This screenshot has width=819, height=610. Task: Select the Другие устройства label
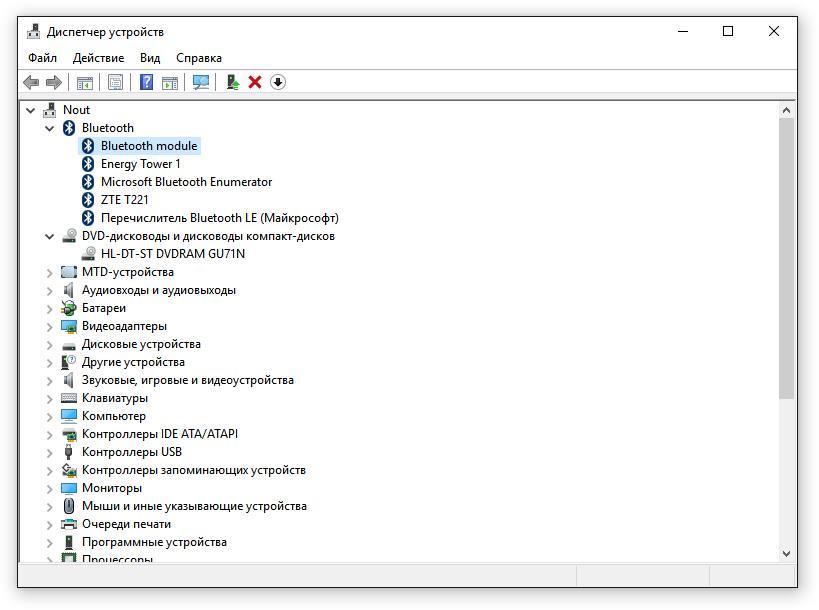(x=133, y=362)
